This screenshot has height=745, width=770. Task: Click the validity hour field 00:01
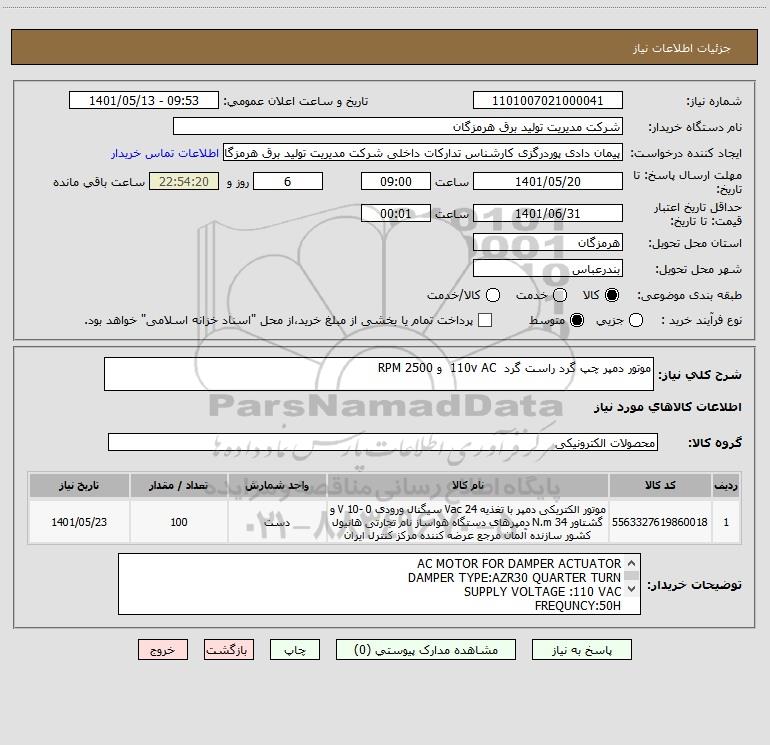click(x=396, y=213)
